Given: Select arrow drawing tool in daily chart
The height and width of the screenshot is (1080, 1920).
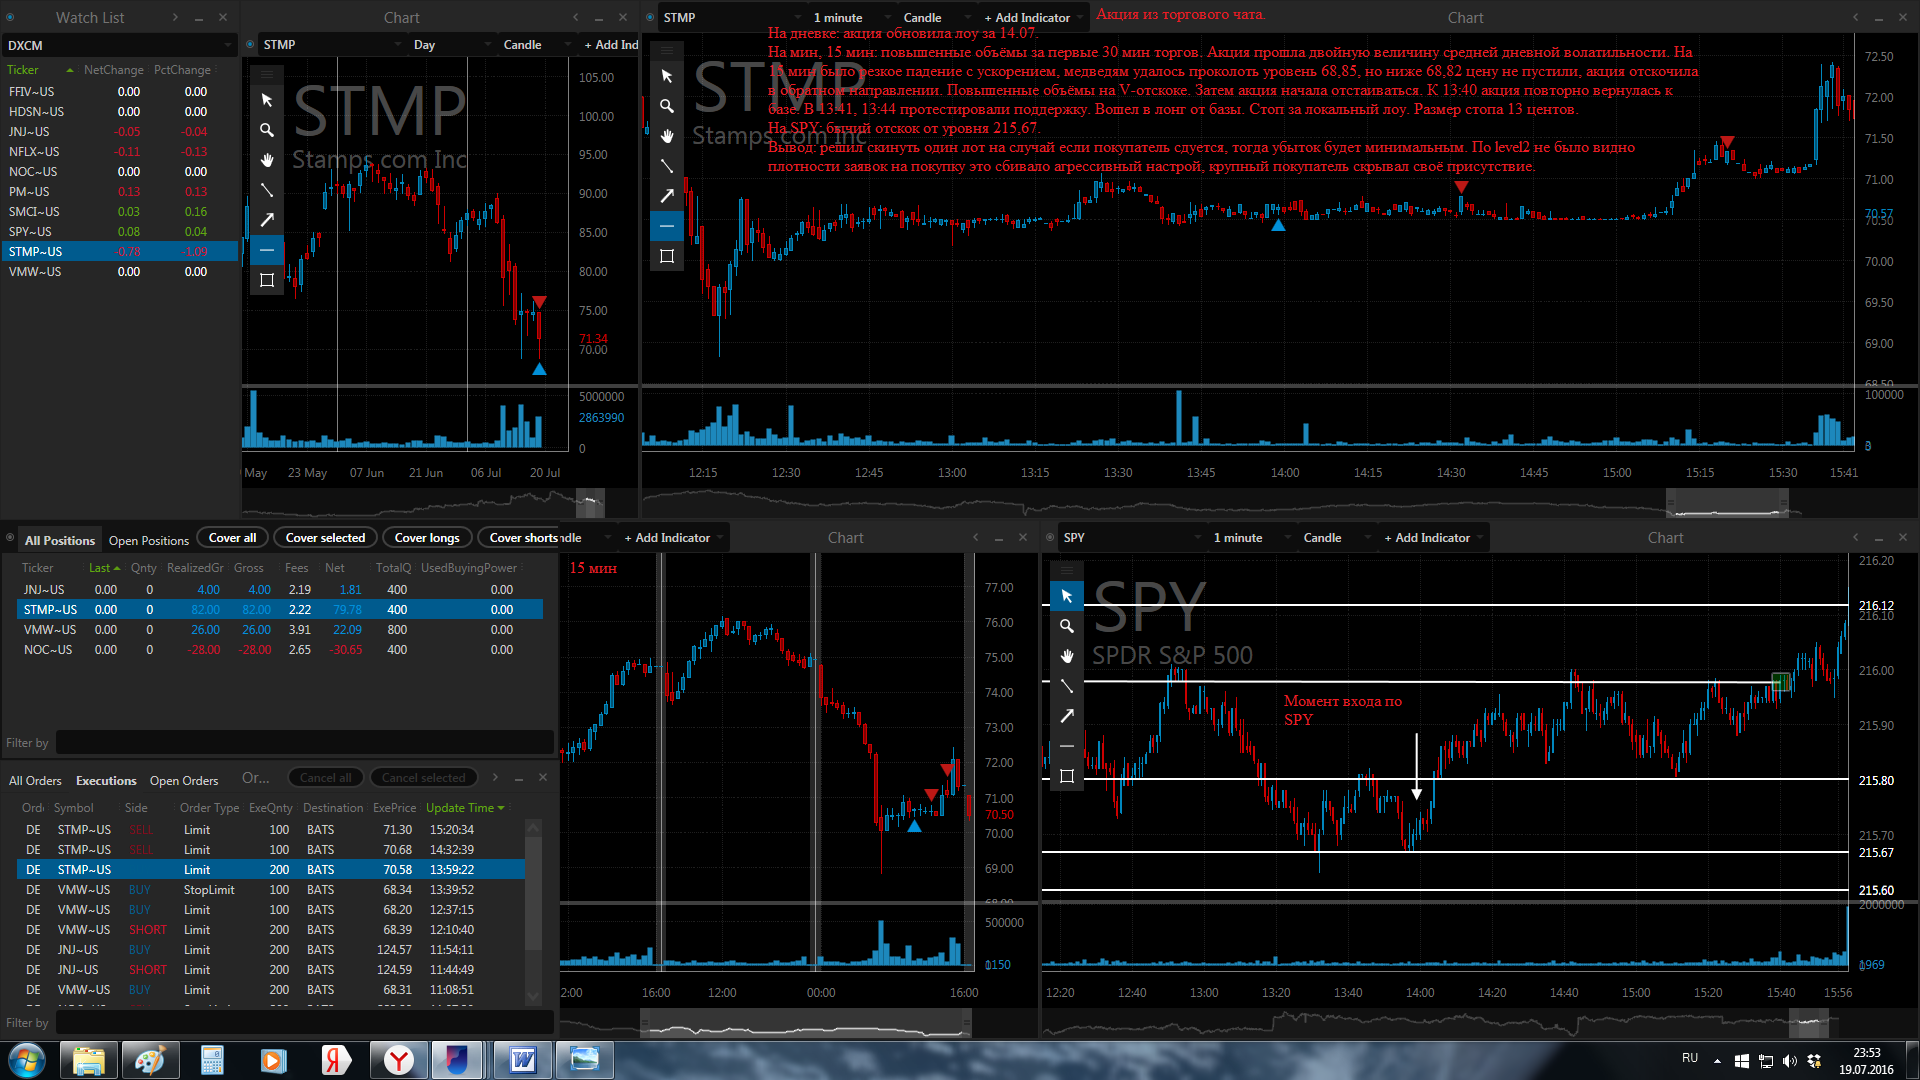Looking at the screenshot, I should [266, 220].
